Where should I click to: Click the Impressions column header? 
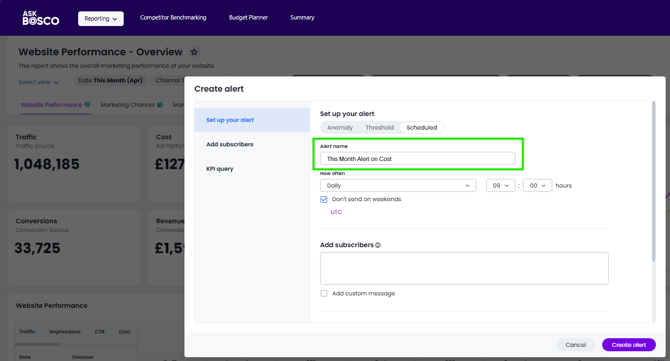(x=65, y=332)
